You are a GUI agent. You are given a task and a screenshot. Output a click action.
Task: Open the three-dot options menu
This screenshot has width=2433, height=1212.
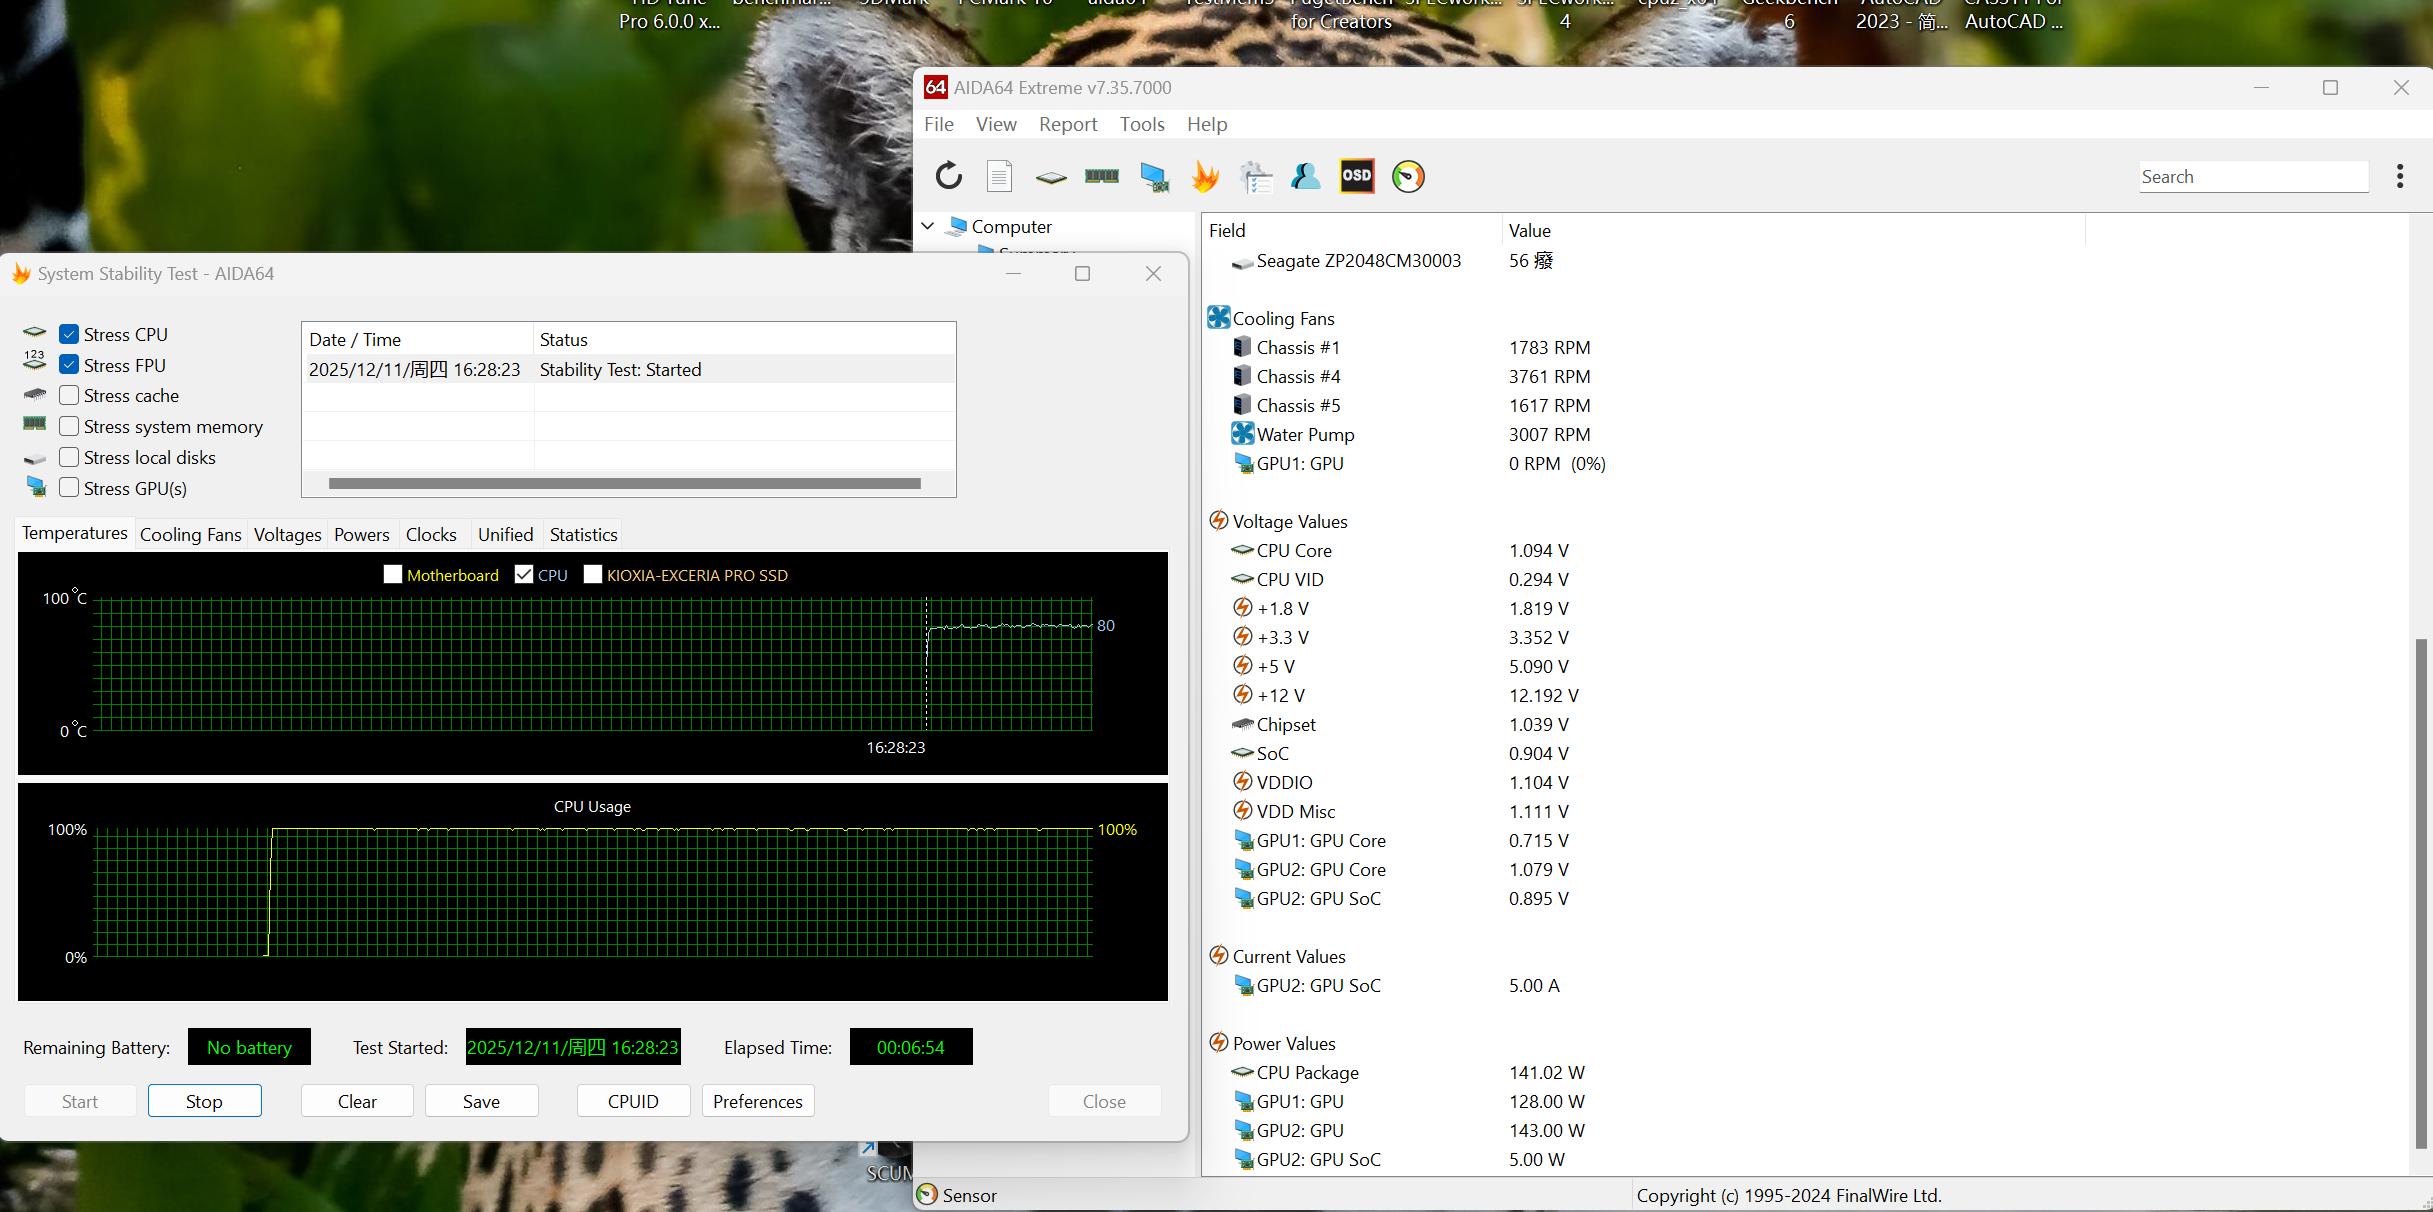(x=2399, y=177)
